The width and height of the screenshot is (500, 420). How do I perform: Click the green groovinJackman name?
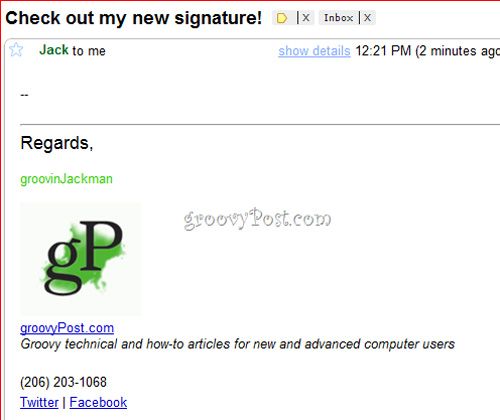click(x=66, y=179)
